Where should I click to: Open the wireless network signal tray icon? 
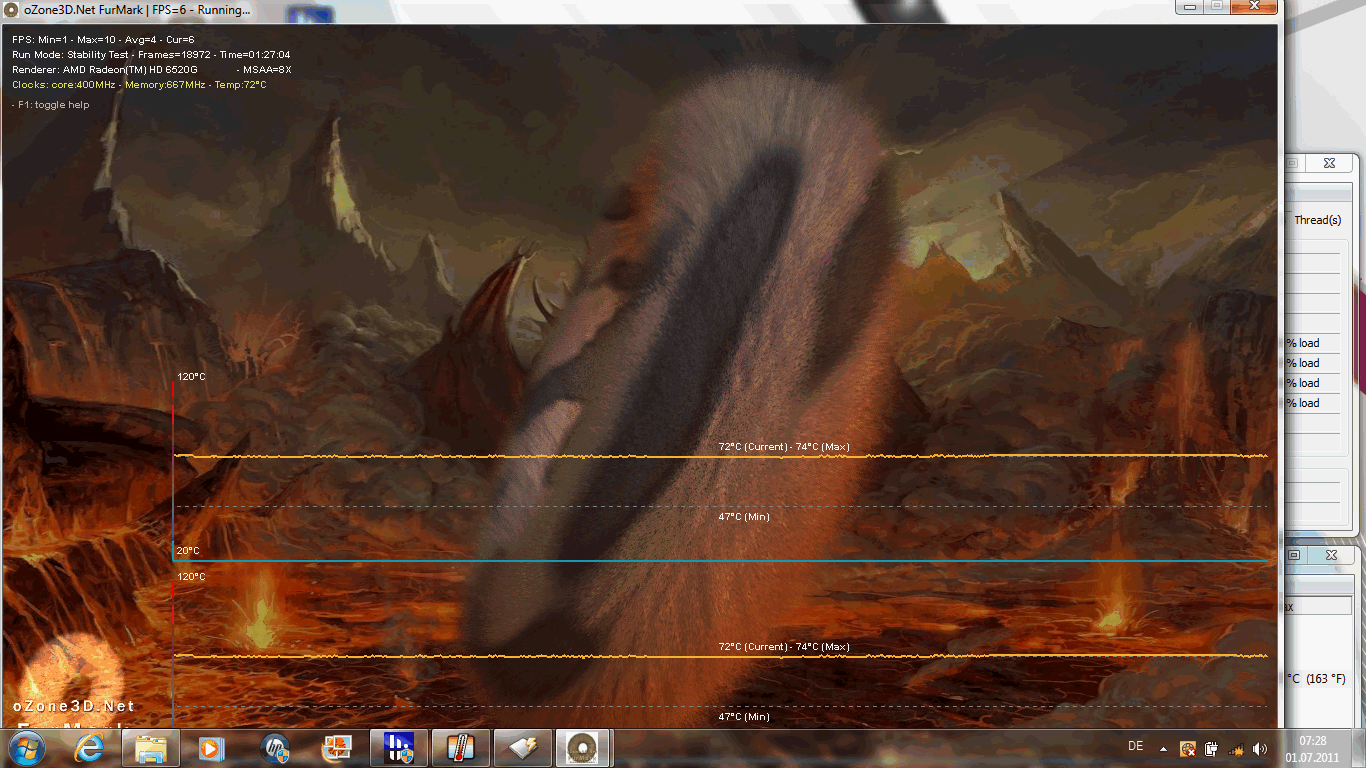click(1236, 748)
